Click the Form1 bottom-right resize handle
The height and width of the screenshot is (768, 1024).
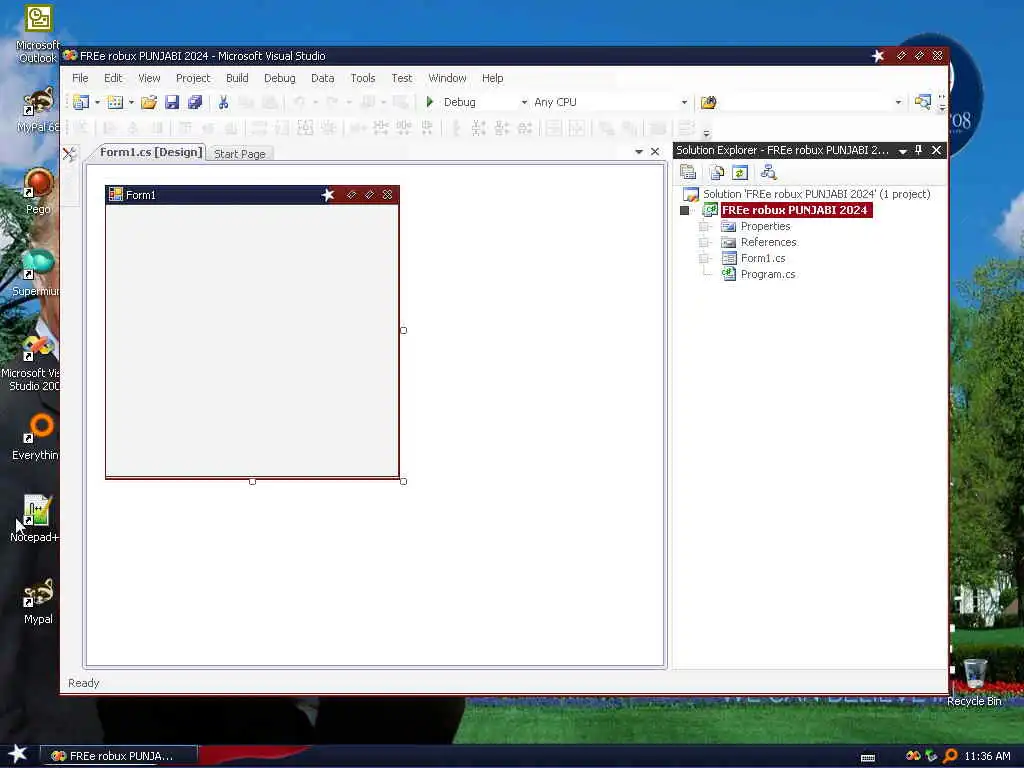[404, 481]
